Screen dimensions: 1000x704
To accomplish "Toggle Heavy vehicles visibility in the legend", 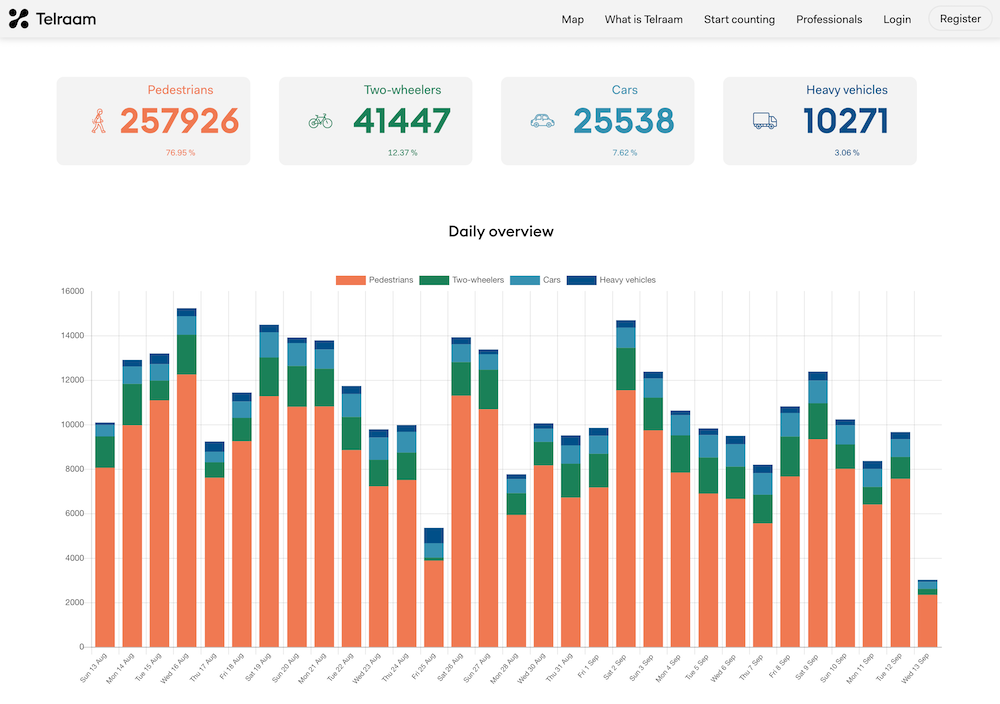I will pos(626,280).
